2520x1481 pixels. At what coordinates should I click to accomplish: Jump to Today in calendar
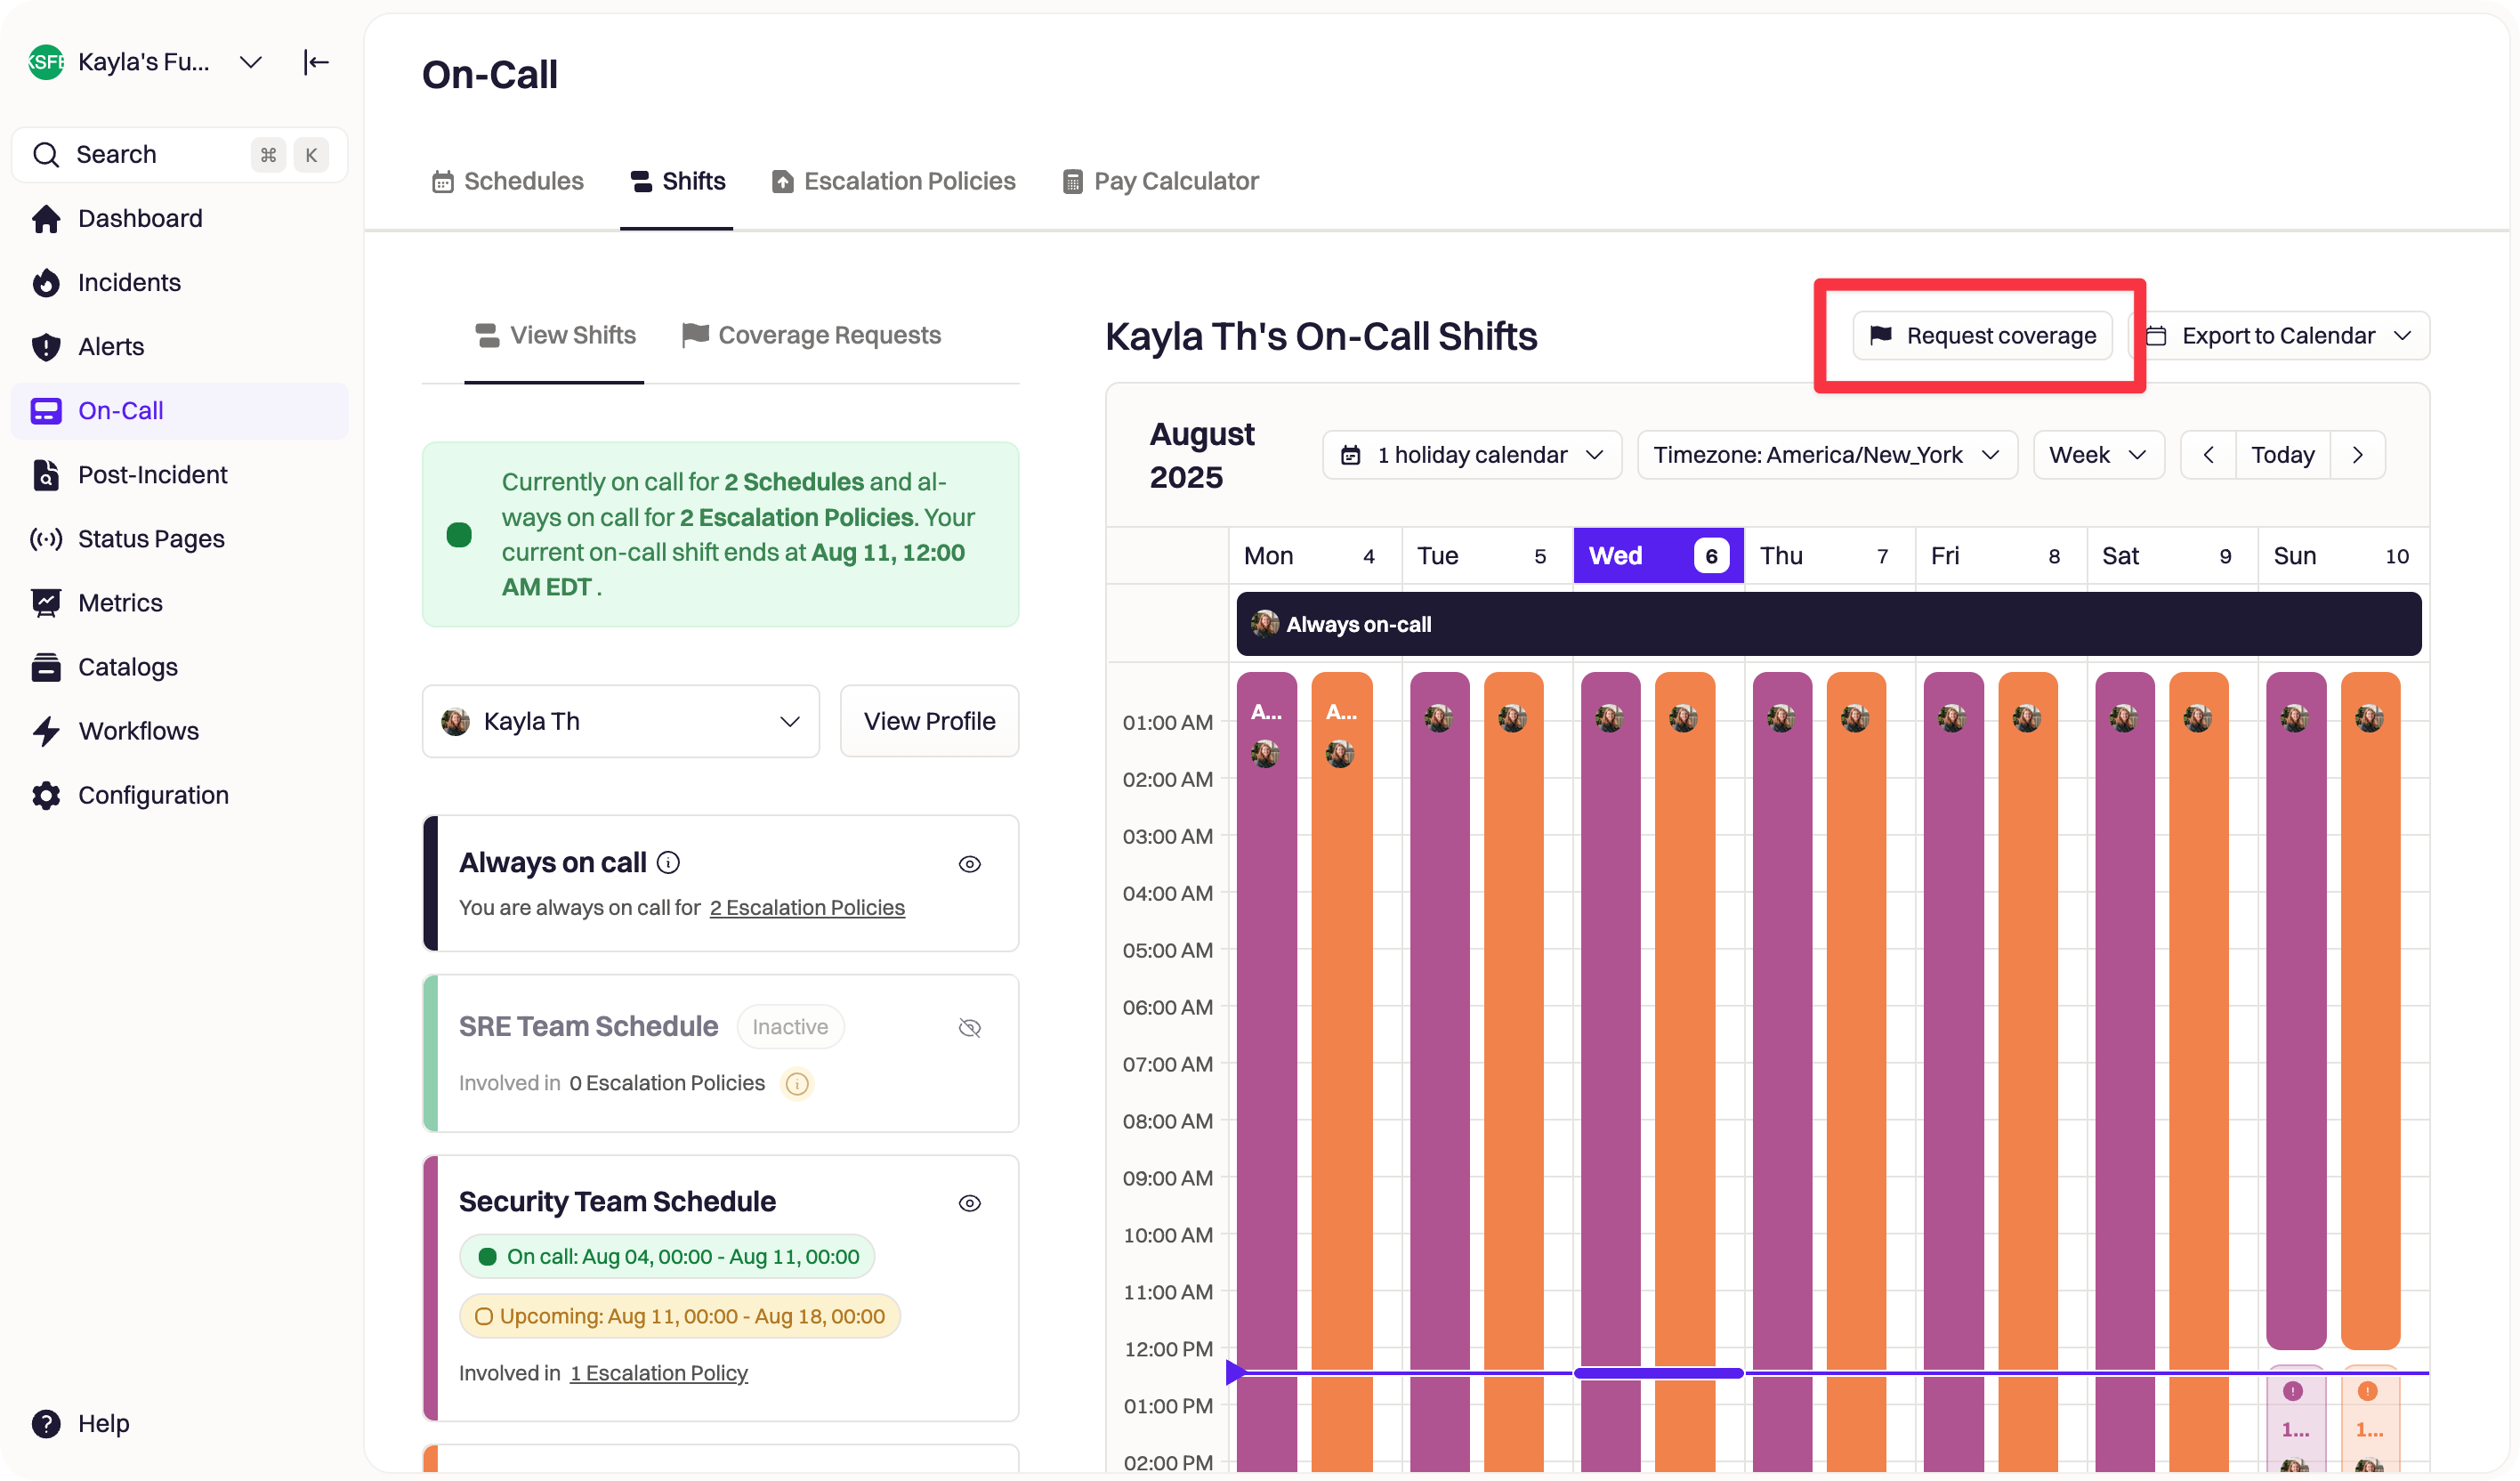(2283, 455)
